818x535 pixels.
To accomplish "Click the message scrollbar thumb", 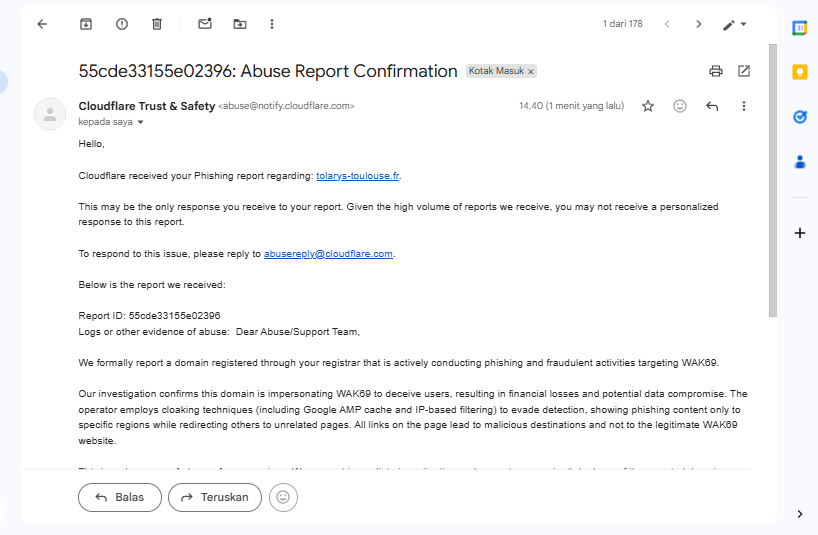I will coord(773,180).
